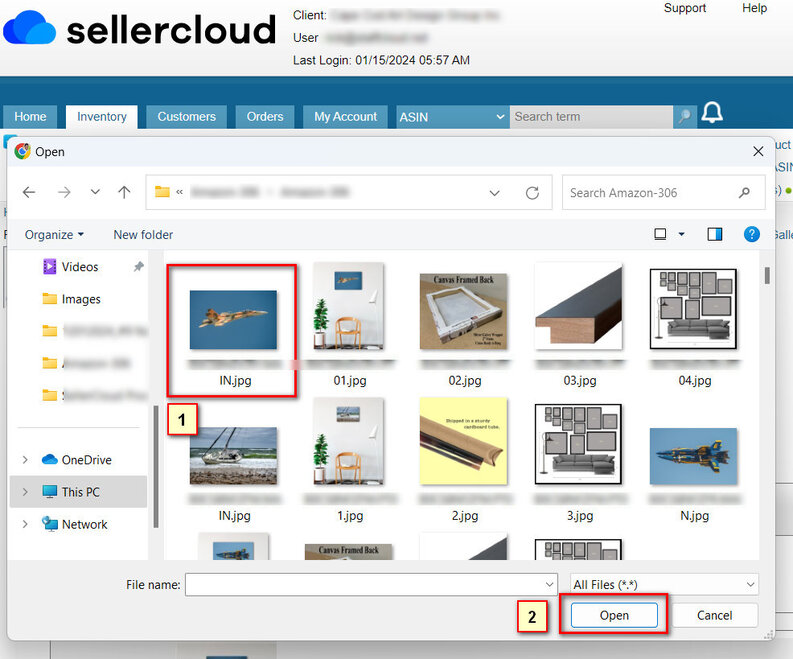Open the blue help question mark
The width and height of the screenshot is (793, 659).
click(752, 234)
